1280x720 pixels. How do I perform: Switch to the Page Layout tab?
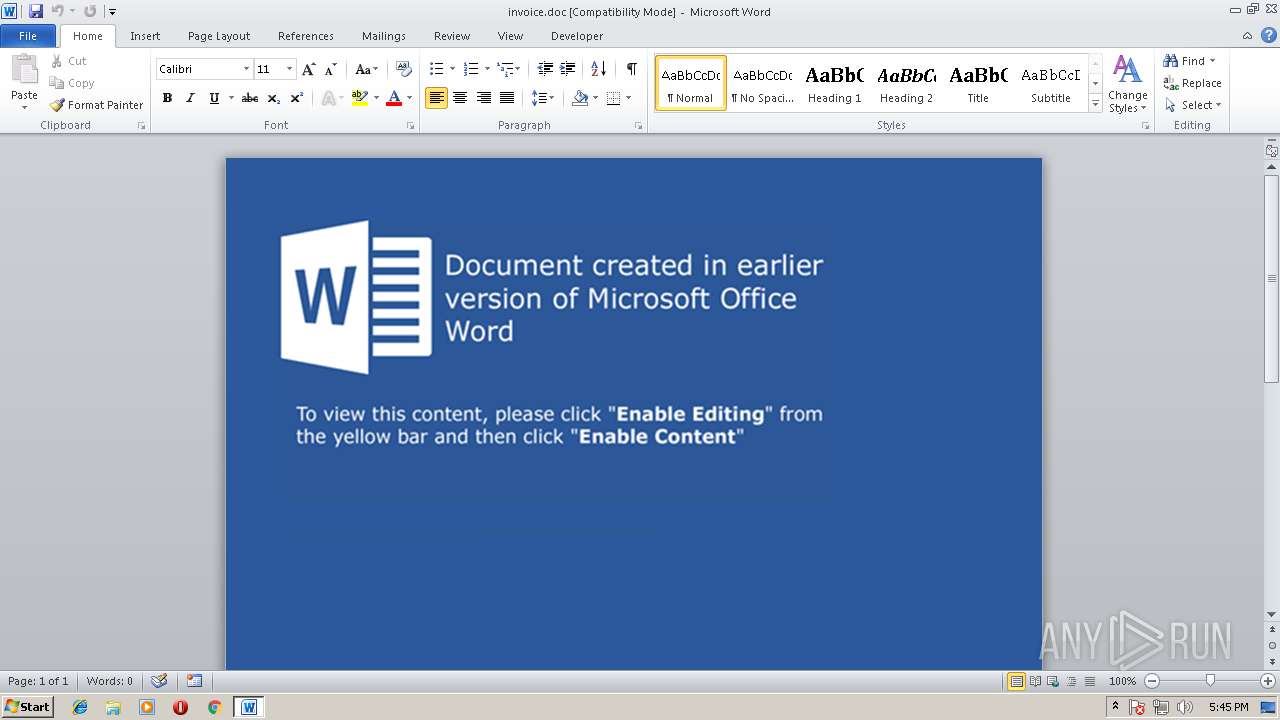coord(219,36)
